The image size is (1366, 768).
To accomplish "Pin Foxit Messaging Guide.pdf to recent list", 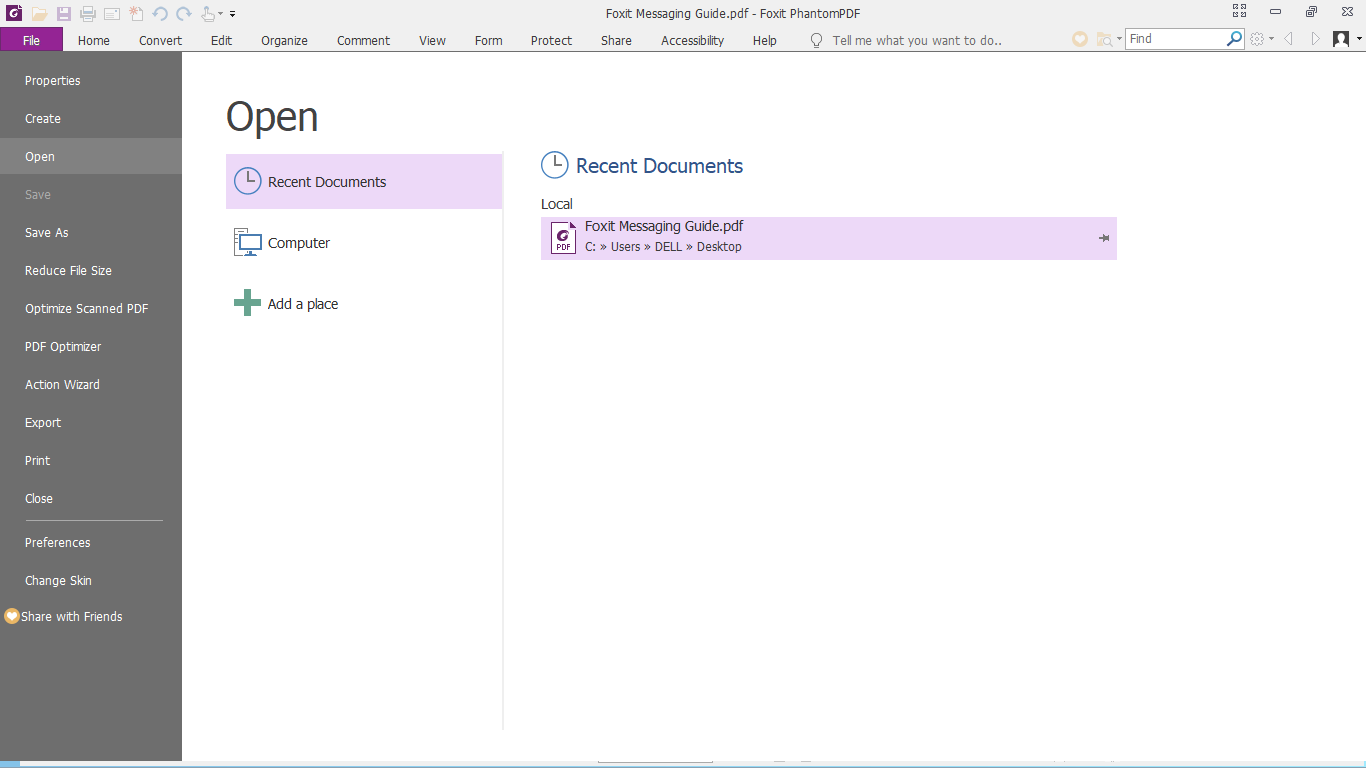I will [x=1104, y=238].
